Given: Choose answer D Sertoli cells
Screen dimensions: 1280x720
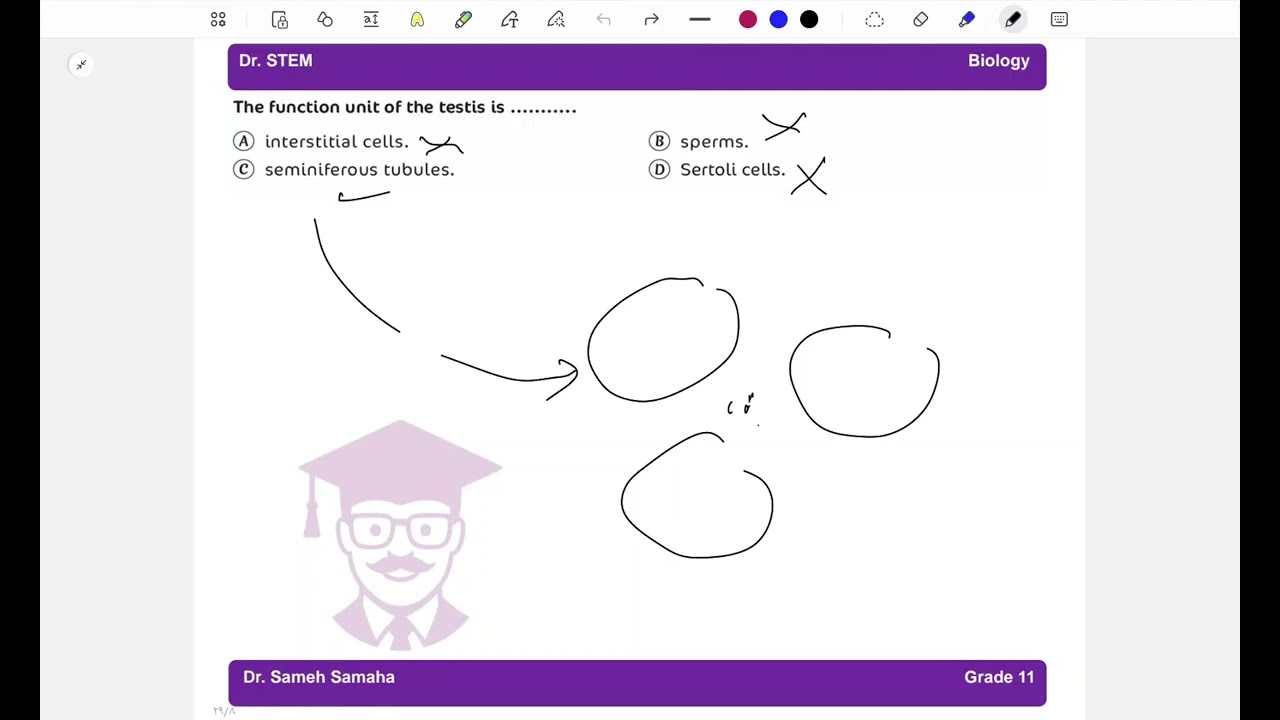Looking at the screenshot, I should pos(717,169).
